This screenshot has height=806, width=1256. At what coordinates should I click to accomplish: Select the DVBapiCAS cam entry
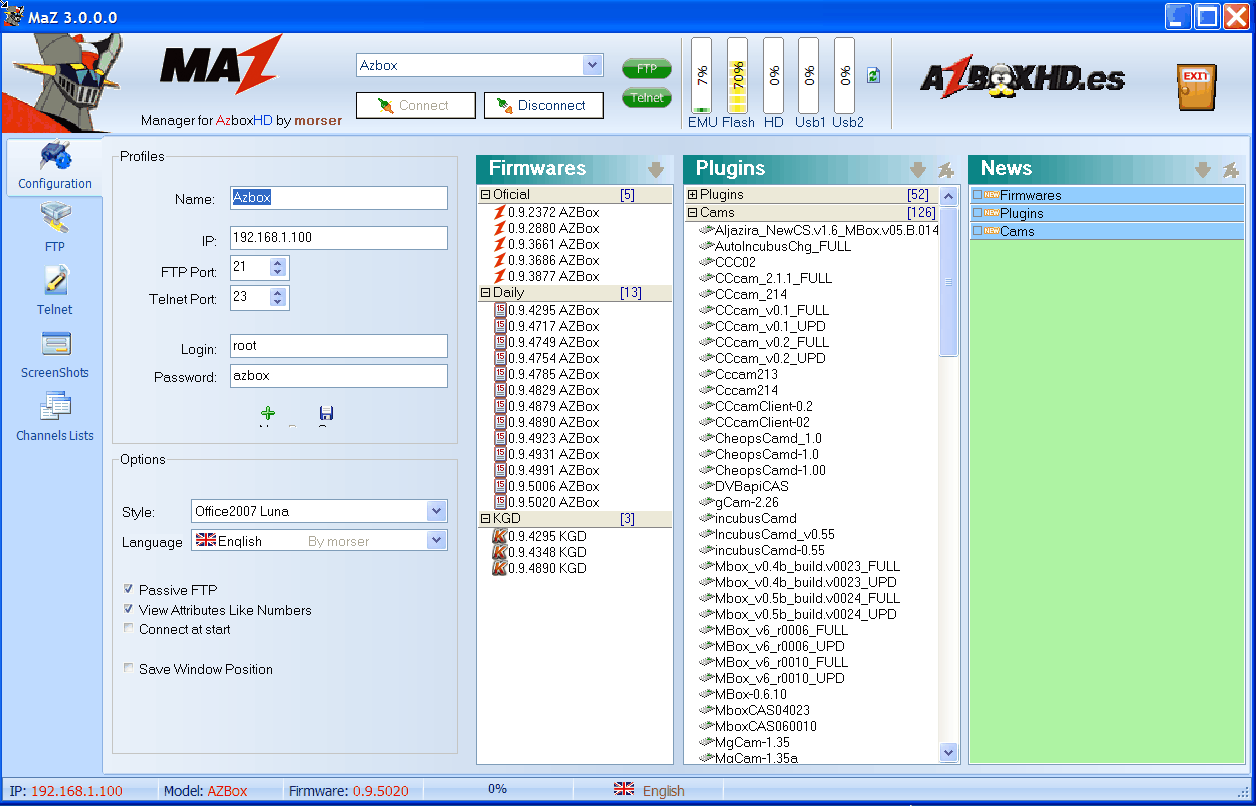pos(743,486)
